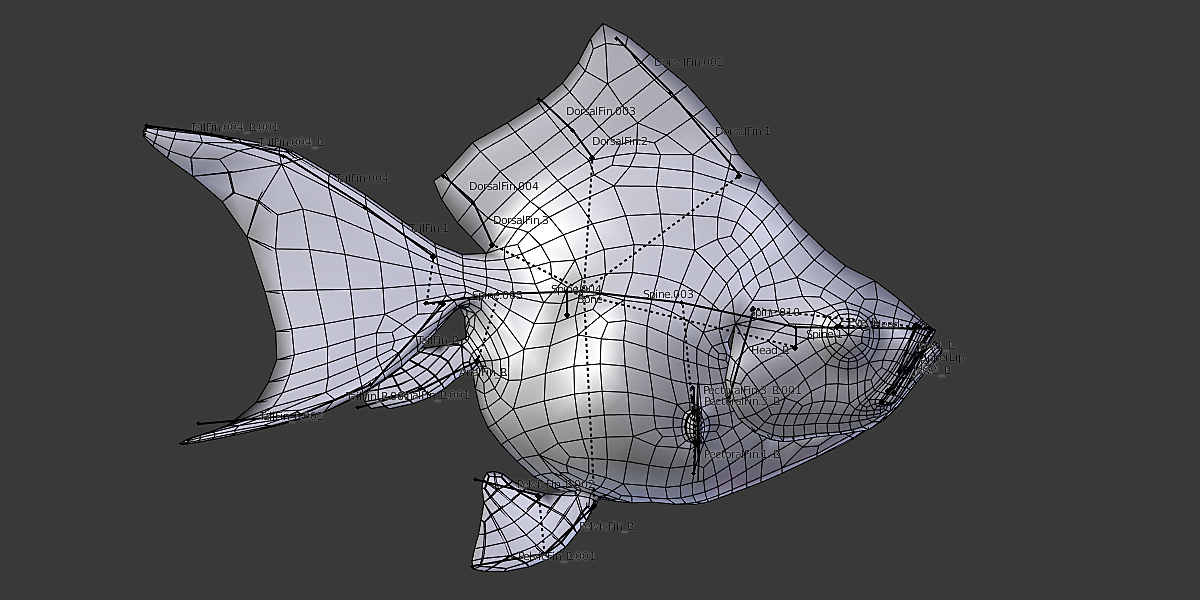Screen dimensions: 1200x600
Task: Pick the PelvicFin_B.002 bone label
Action: (x=555, y=485)
